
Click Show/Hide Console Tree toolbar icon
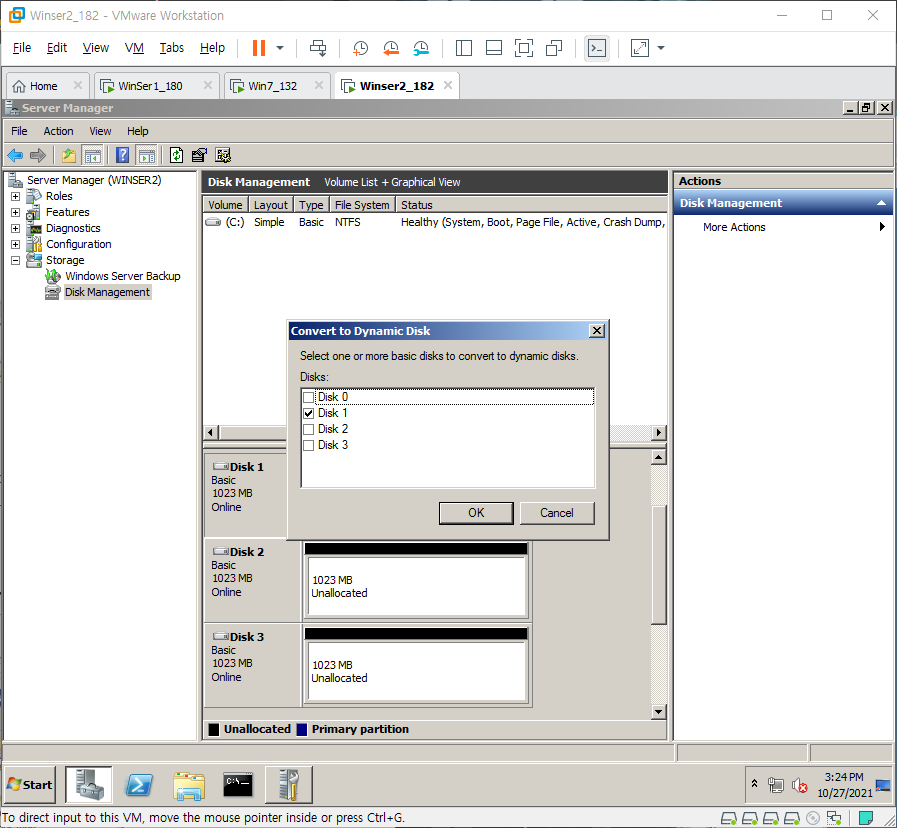click(x=92, y=155)
